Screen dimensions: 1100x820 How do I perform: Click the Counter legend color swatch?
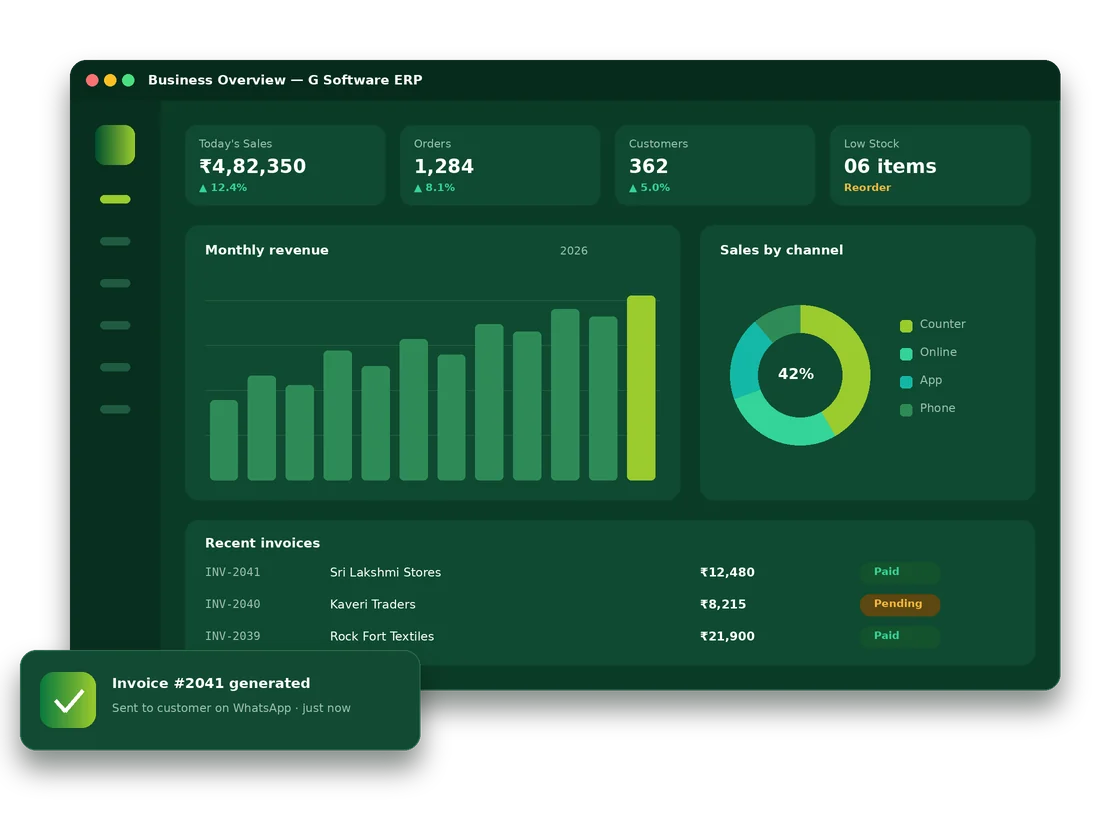point(906,325)
